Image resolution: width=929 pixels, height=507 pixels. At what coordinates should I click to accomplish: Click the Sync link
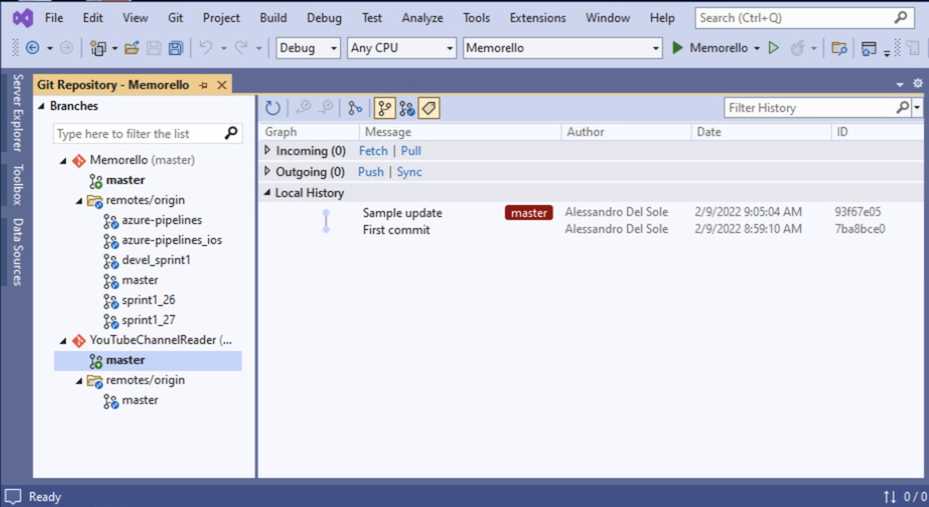coord(409,172)
